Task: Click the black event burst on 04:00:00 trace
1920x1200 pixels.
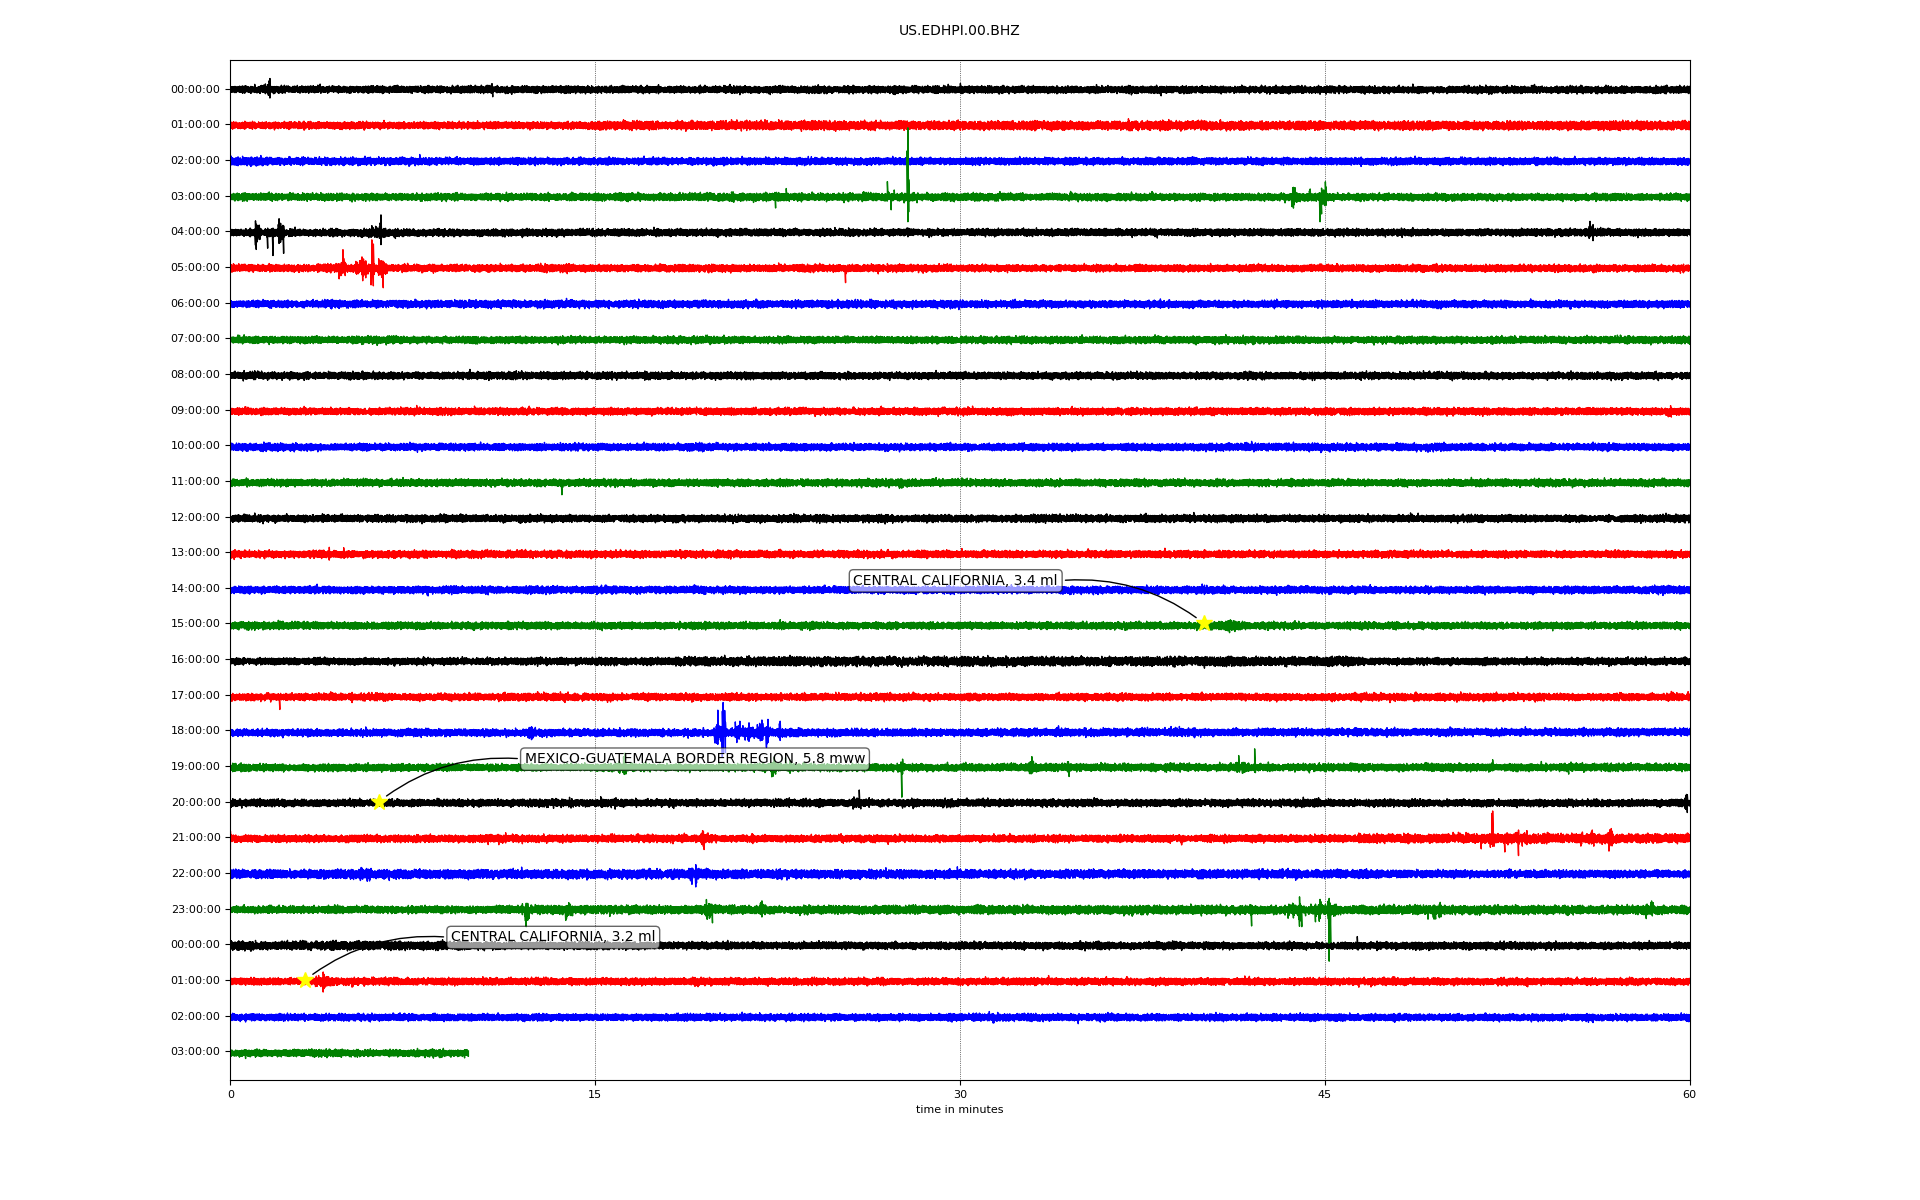Action: (270, 235)
